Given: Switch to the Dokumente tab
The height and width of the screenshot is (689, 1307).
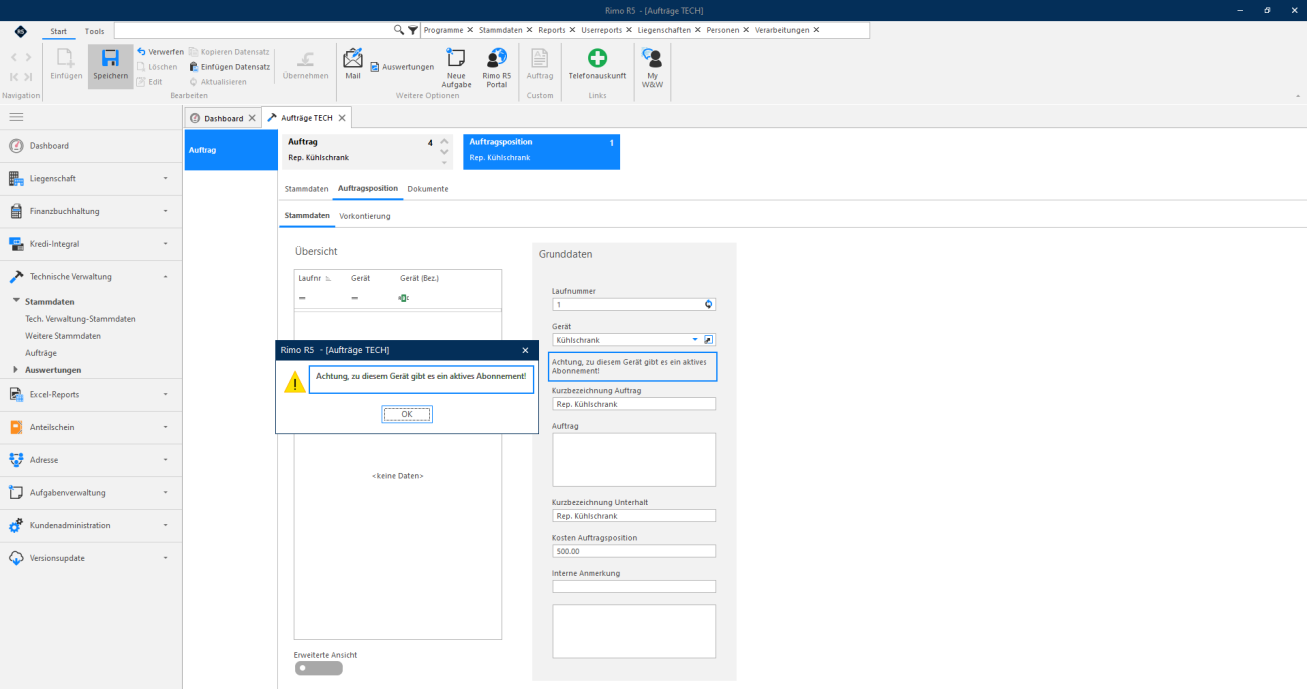Looking at the screenshot, I should [428, 188].
